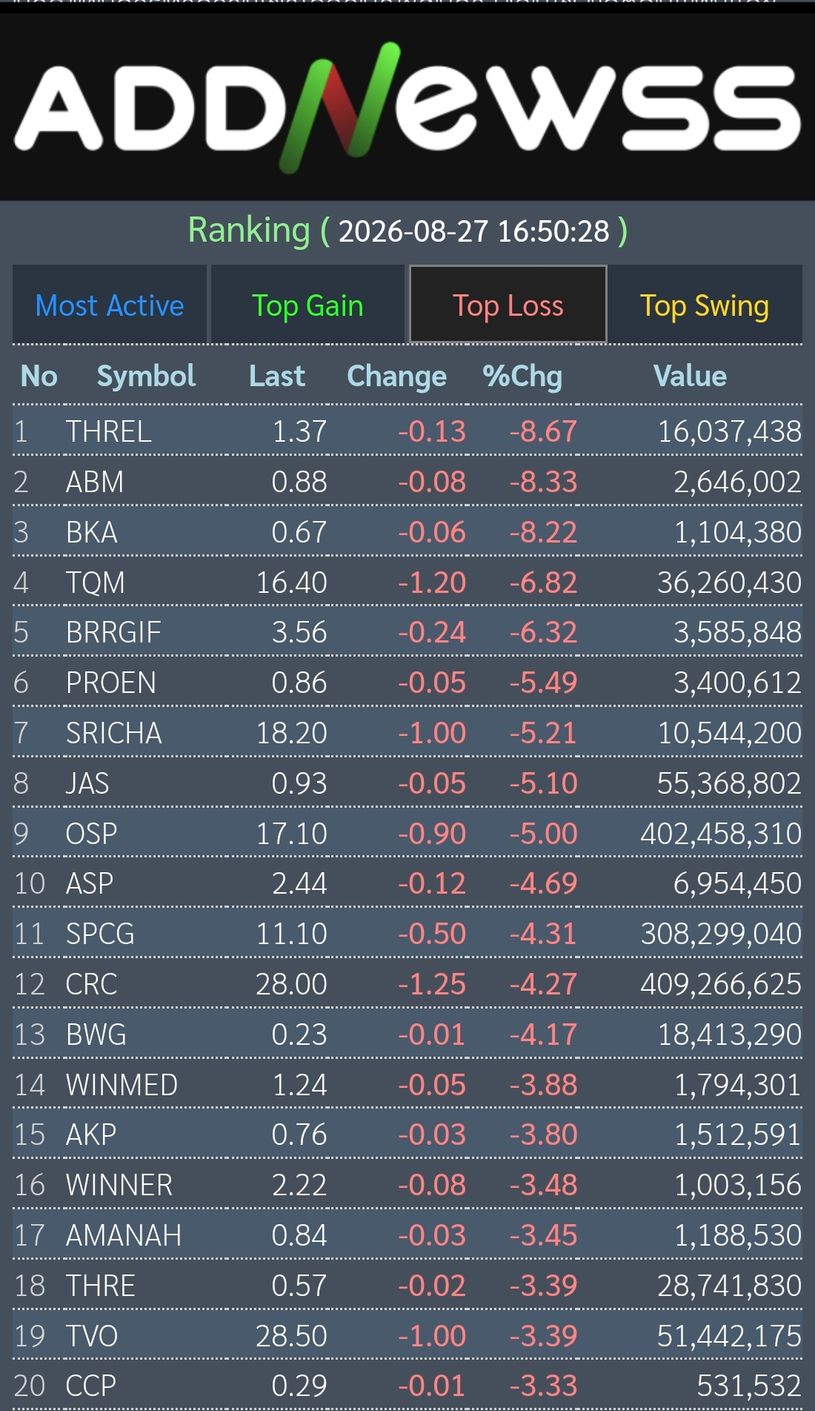Click the Change column header
This screenshot has height=1411, width=815.
pos(397,376)
